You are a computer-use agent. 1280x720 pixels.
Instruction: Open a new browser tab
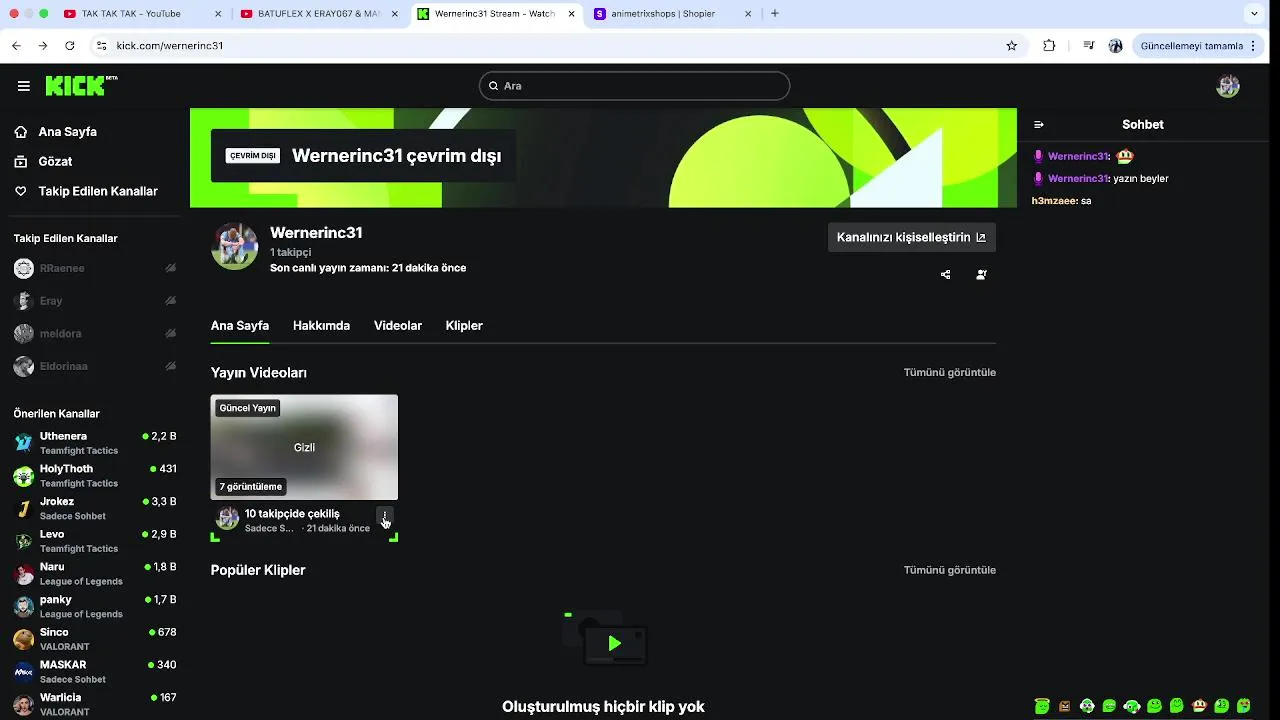[x=775, y=13]
